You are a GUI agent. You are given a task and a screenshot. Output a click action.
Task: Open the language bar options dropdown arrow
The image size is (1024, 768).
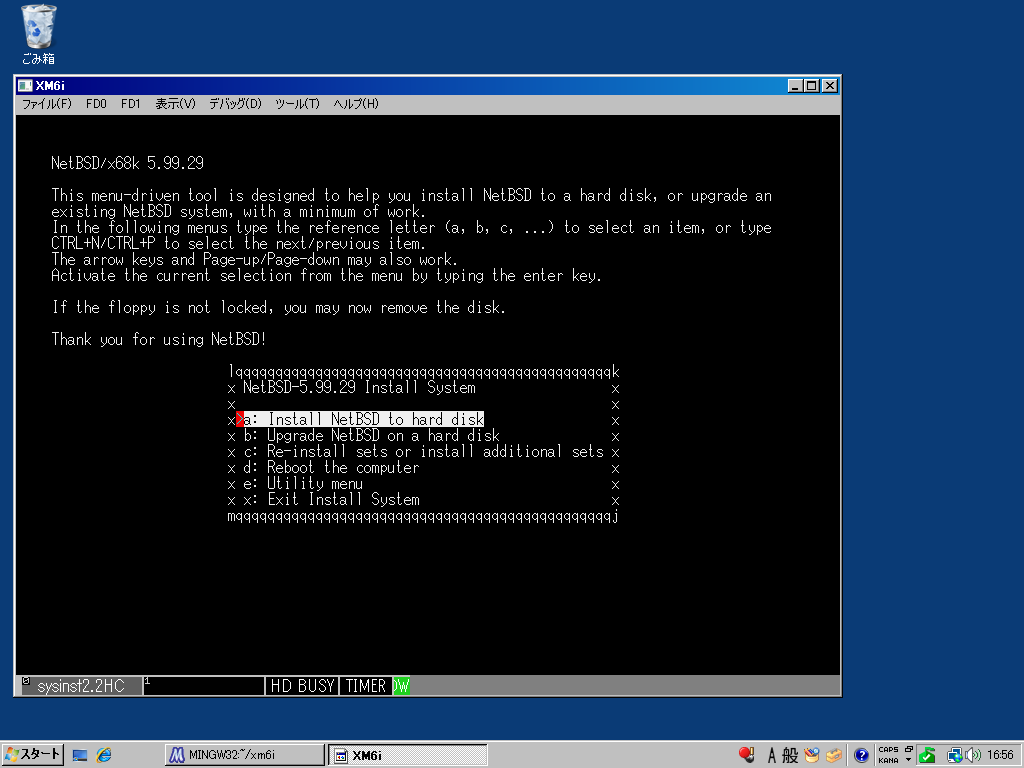point(908,760)
